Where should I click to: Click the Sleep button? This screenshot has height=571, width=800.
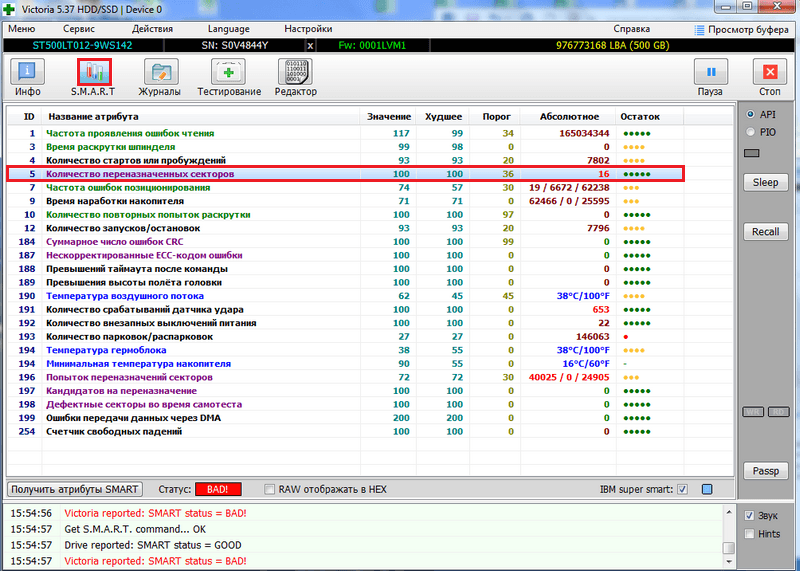point(765,182)
